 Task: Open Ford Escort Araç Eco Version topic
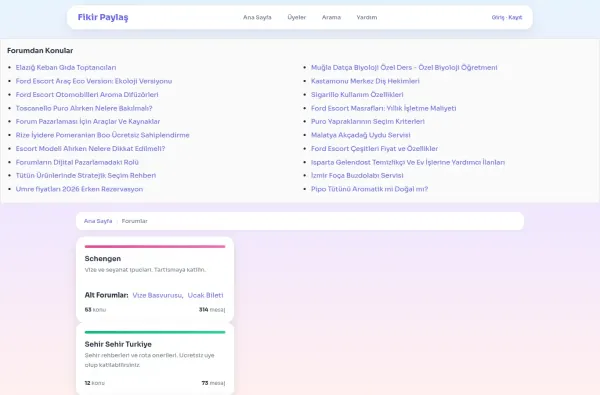point(94,81)
